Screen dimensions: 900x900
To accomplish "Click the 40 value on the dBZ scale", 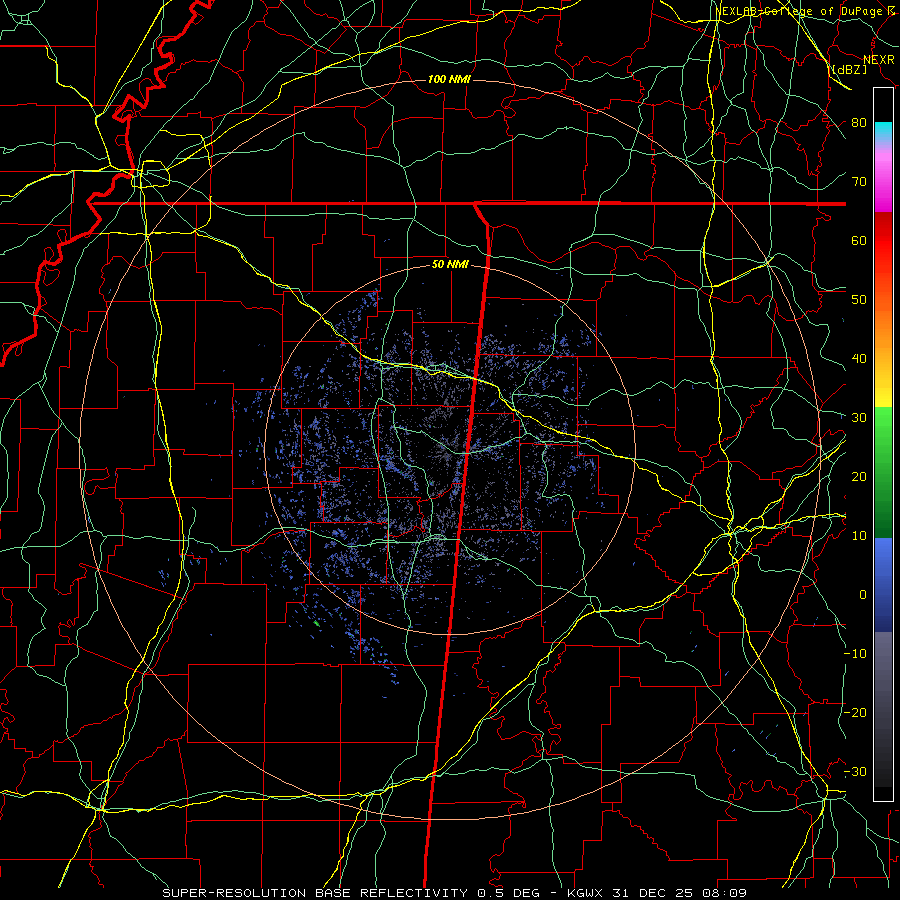I will point(859,359).
